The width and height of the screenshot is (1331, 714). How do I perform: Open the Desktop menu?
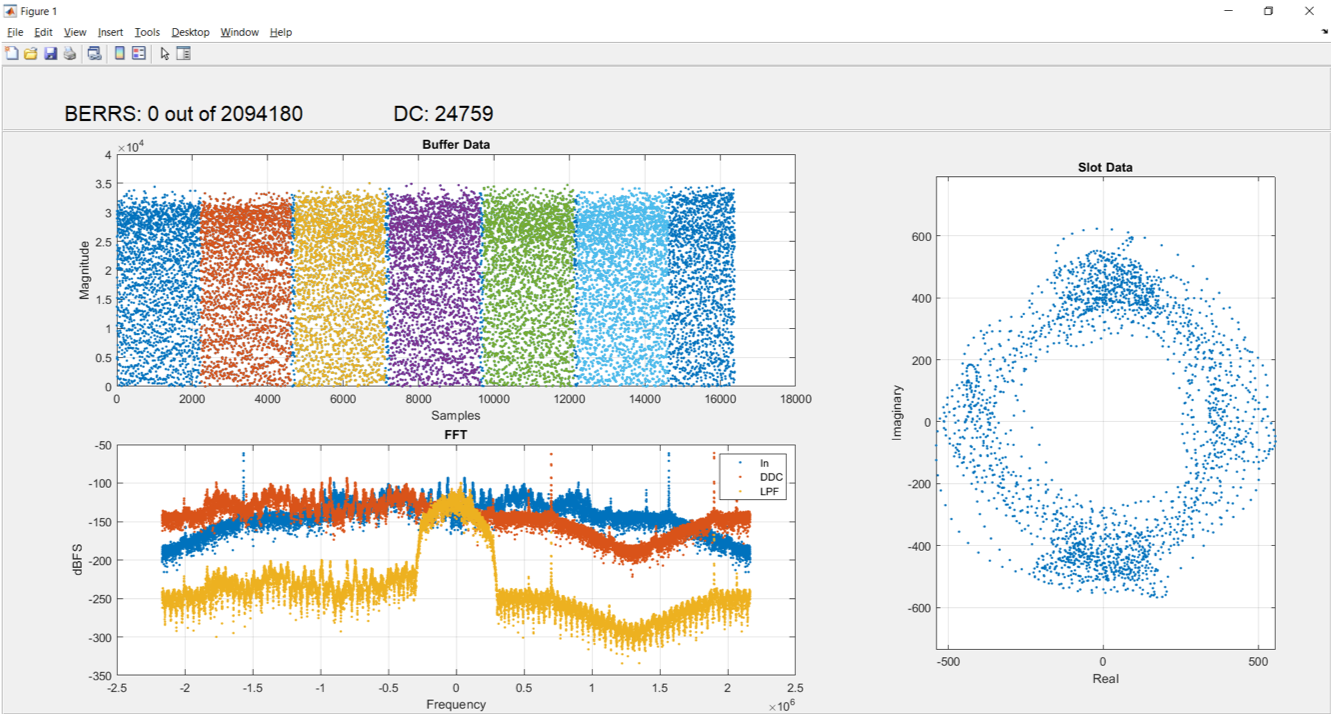tap(190, 32)
